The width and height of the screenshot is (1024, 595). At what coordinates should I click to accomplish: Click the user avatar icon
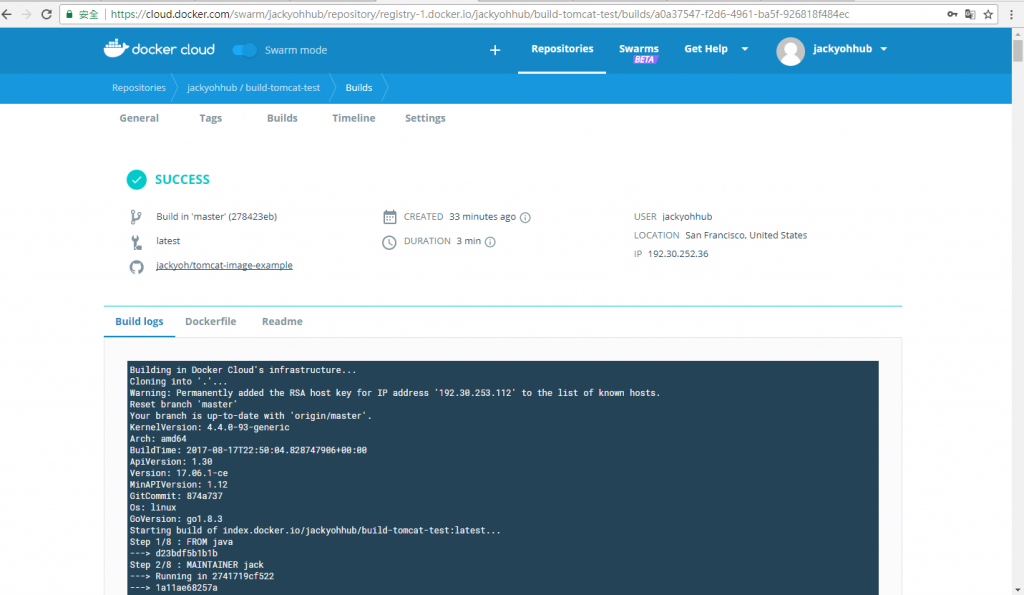(790, 51)
